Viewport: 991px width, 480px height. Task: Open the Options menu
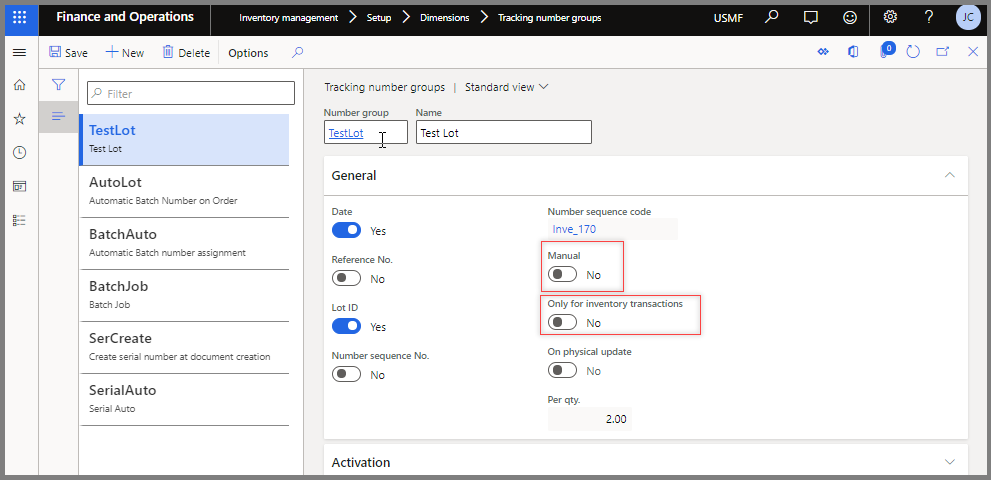tap(248, 53)
